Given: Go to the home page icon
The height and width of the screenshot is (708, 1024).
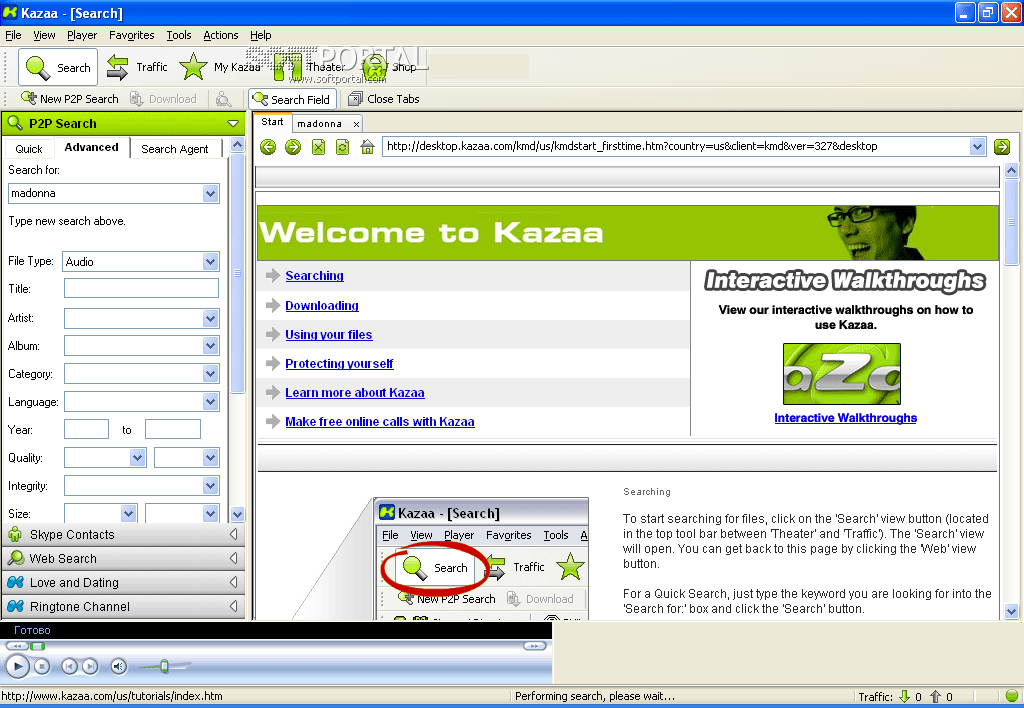Looking at the screenshot, I should click(x=367, y=147).
